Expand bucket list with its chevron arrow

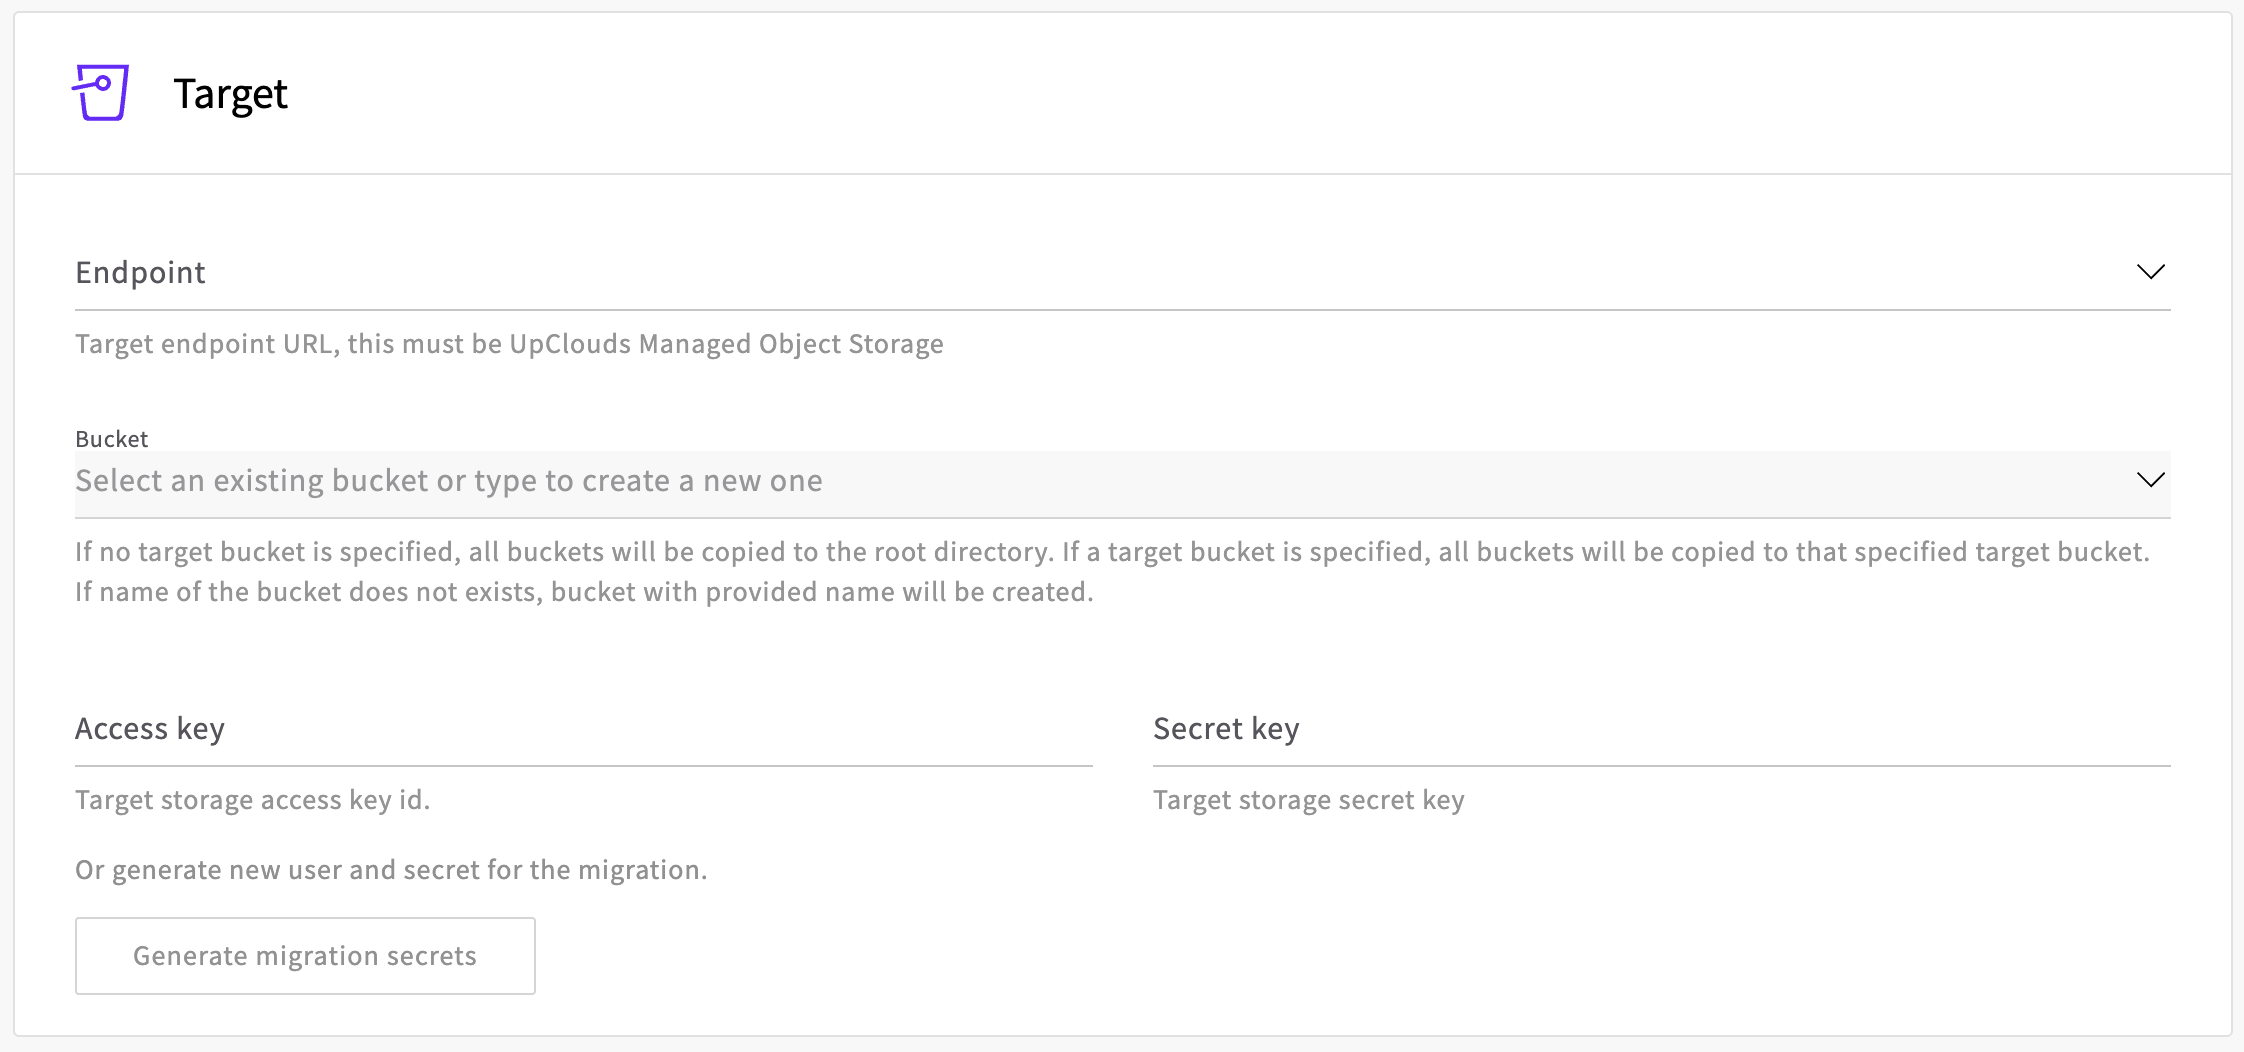[2150, 480]
